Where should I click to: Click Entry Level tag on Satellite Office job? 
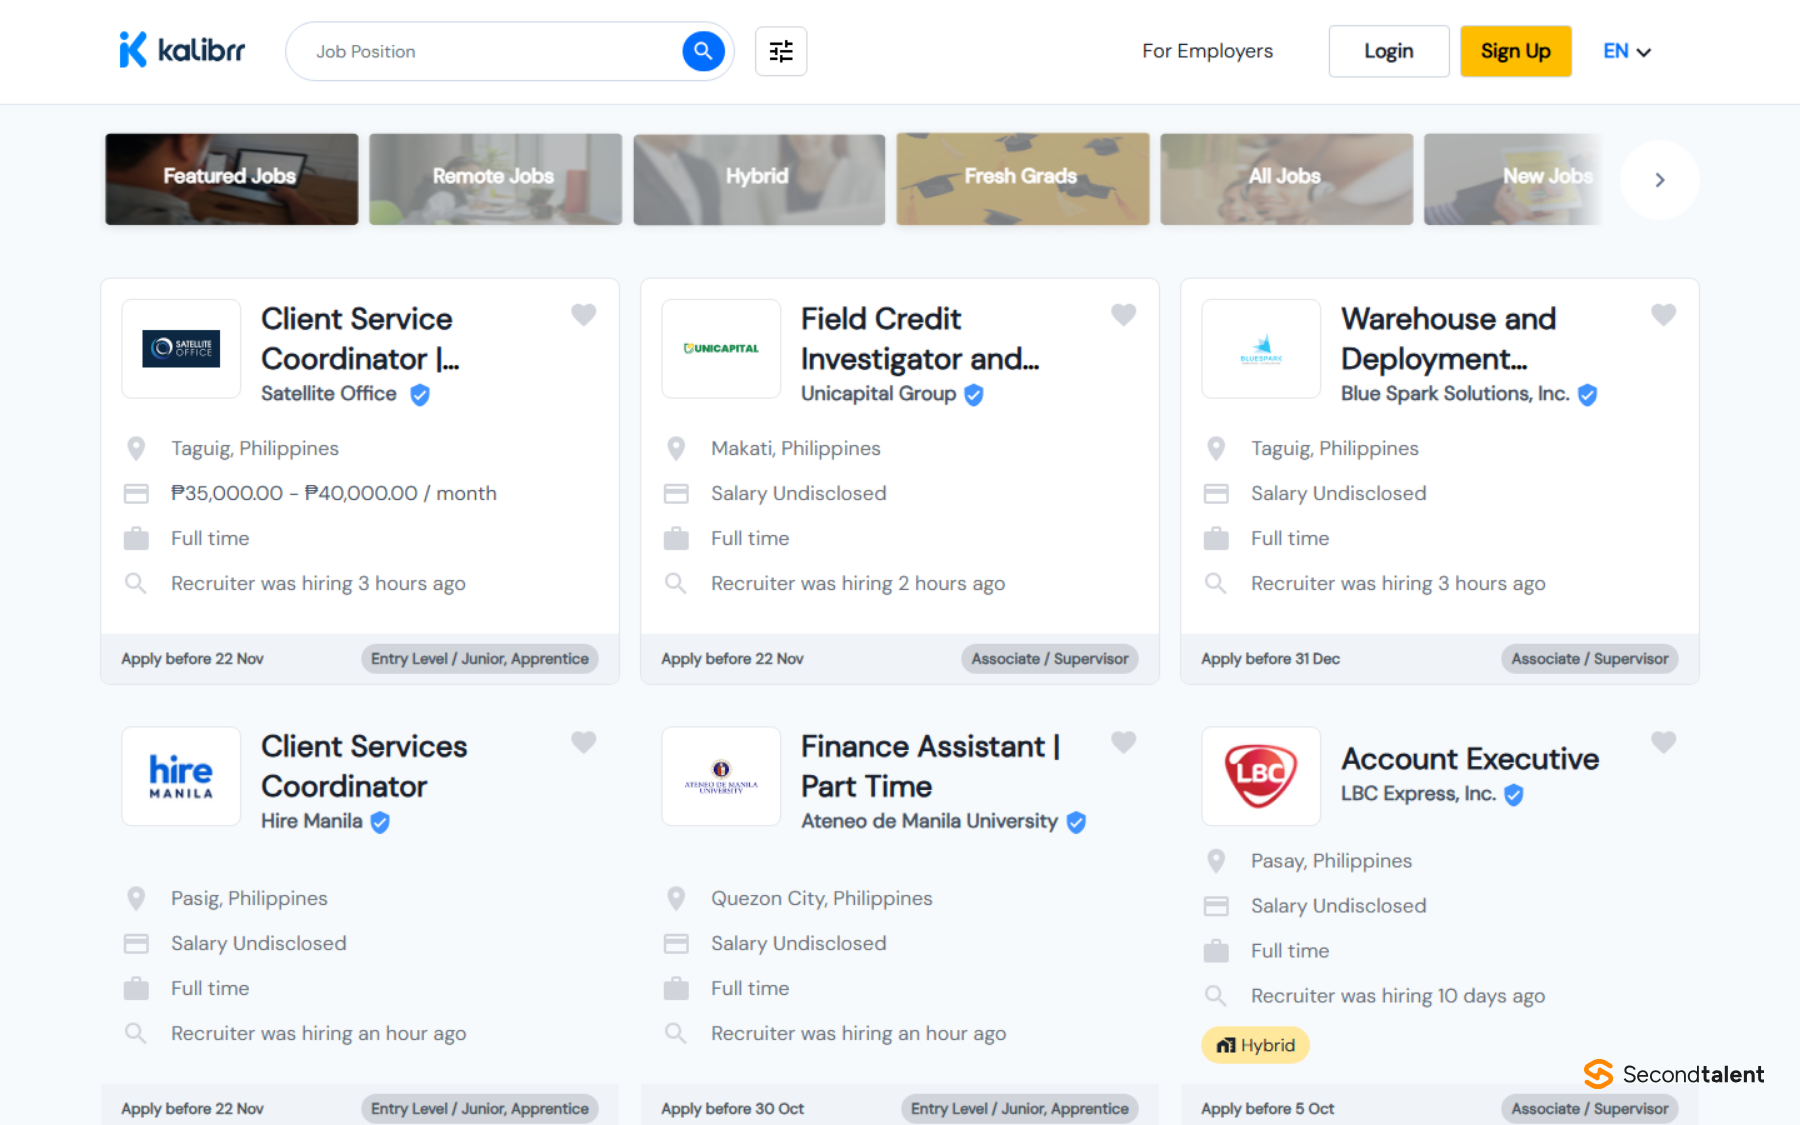480,659
